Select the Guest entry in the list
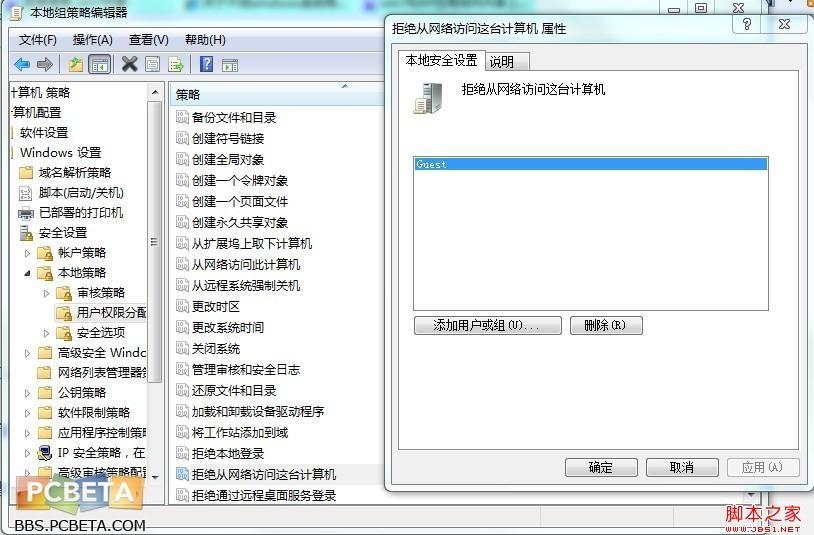This screenshot has height=535, width=814. click(x=591, y=164)
